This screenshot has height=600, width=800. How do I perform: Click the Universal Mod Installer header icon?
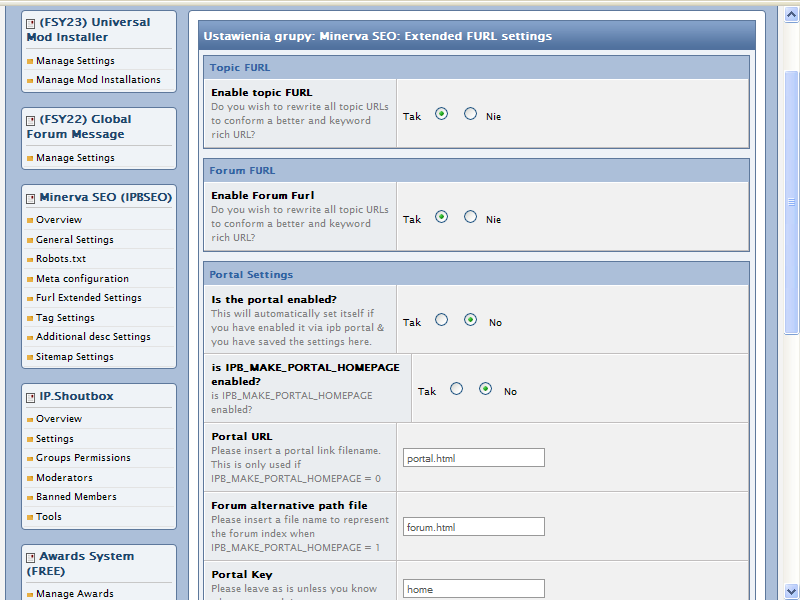tap(31, 22)
